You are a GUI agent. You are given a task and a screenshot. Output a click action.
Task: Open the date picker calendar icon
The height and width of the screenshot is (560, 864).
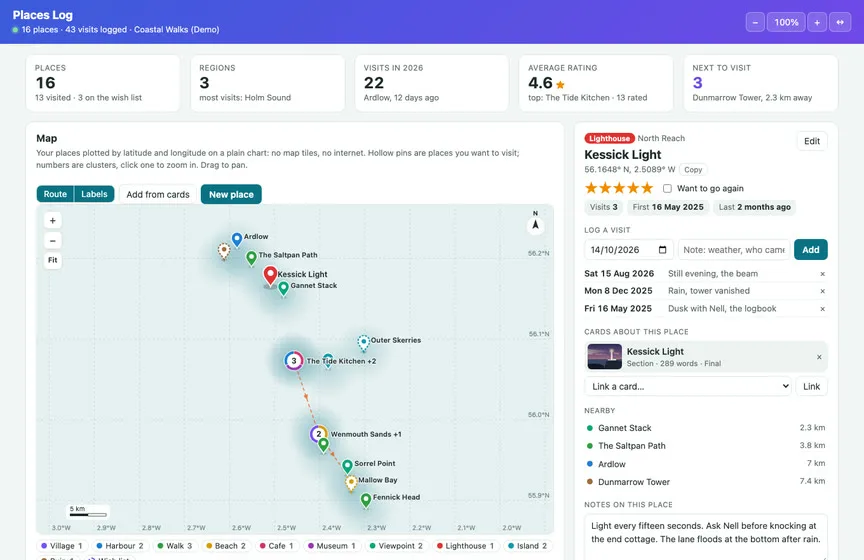662,250
